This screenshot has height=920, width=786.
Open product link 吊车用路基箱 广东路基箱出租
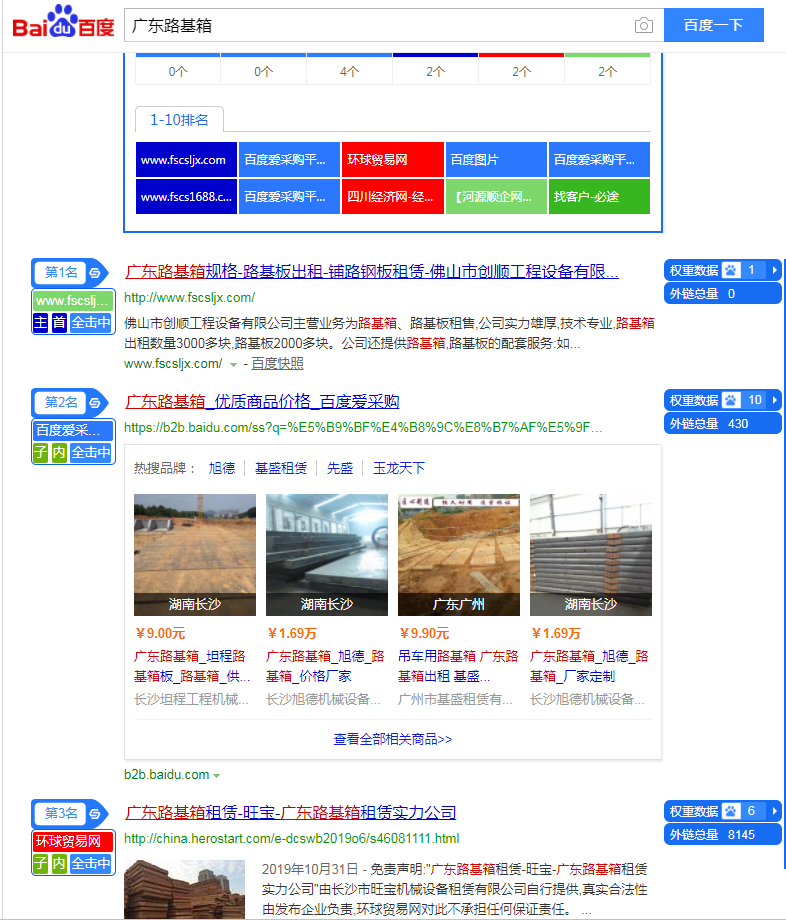(x=458, y=666)
